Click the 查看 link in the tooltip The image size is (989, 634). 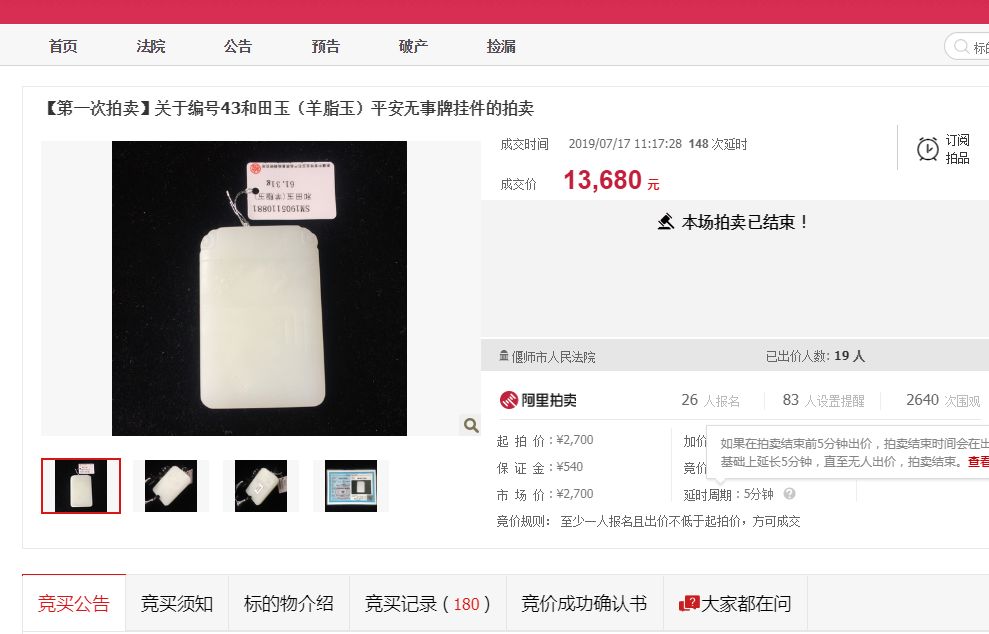point(978,462)
